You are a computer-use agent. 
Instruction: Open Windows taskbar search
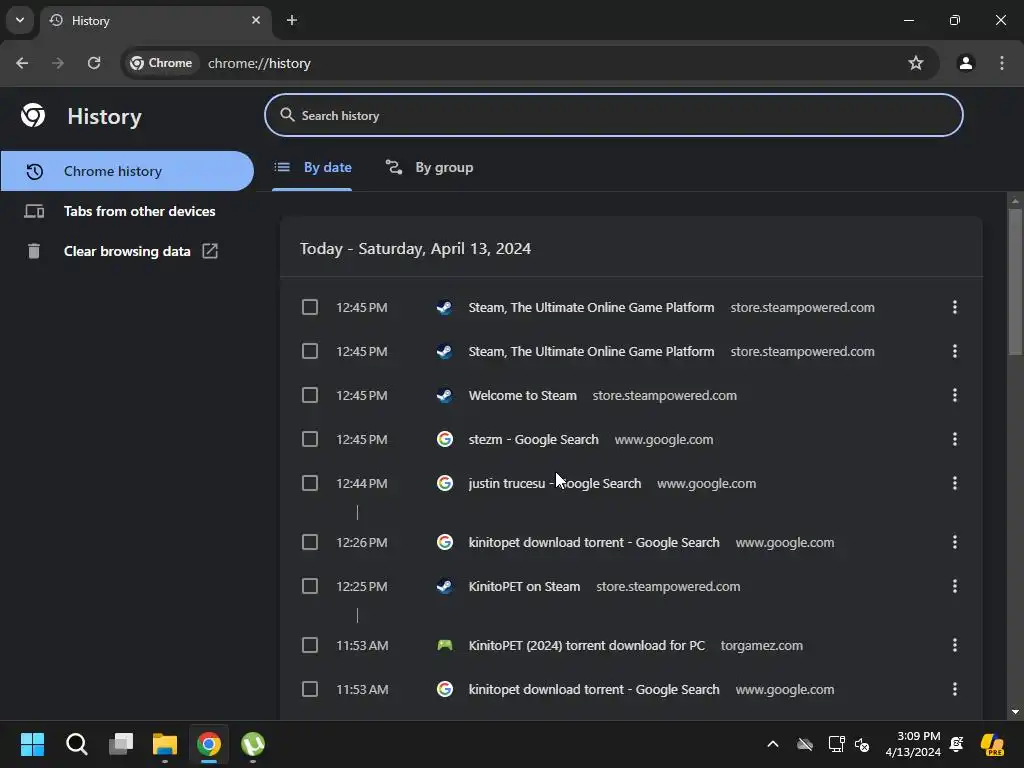pos(76,744)
